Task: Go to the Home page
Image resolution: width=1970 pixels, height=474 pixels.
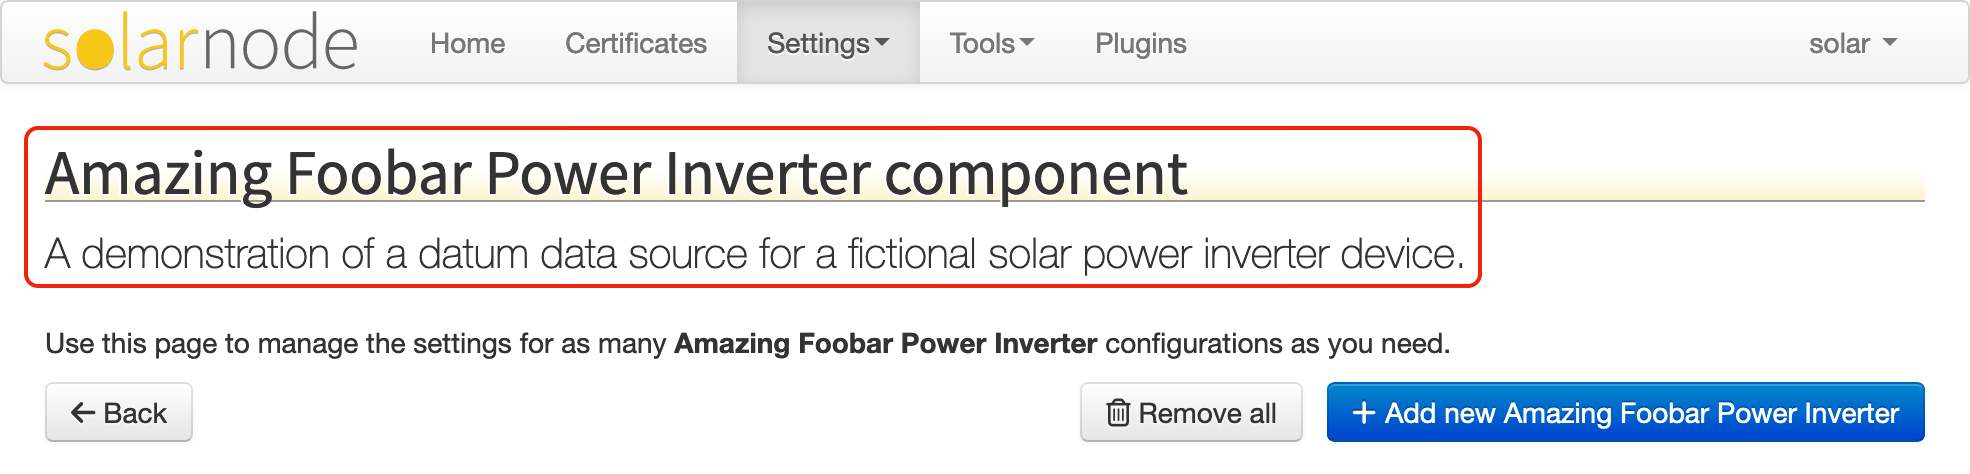Action: pyautogui.click(x=467, y=44)
